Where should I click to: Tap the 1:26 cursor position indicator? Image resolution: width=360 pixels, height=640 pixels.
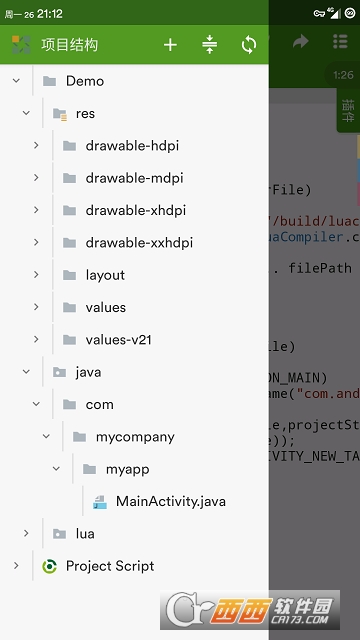[x=343, y=75]
